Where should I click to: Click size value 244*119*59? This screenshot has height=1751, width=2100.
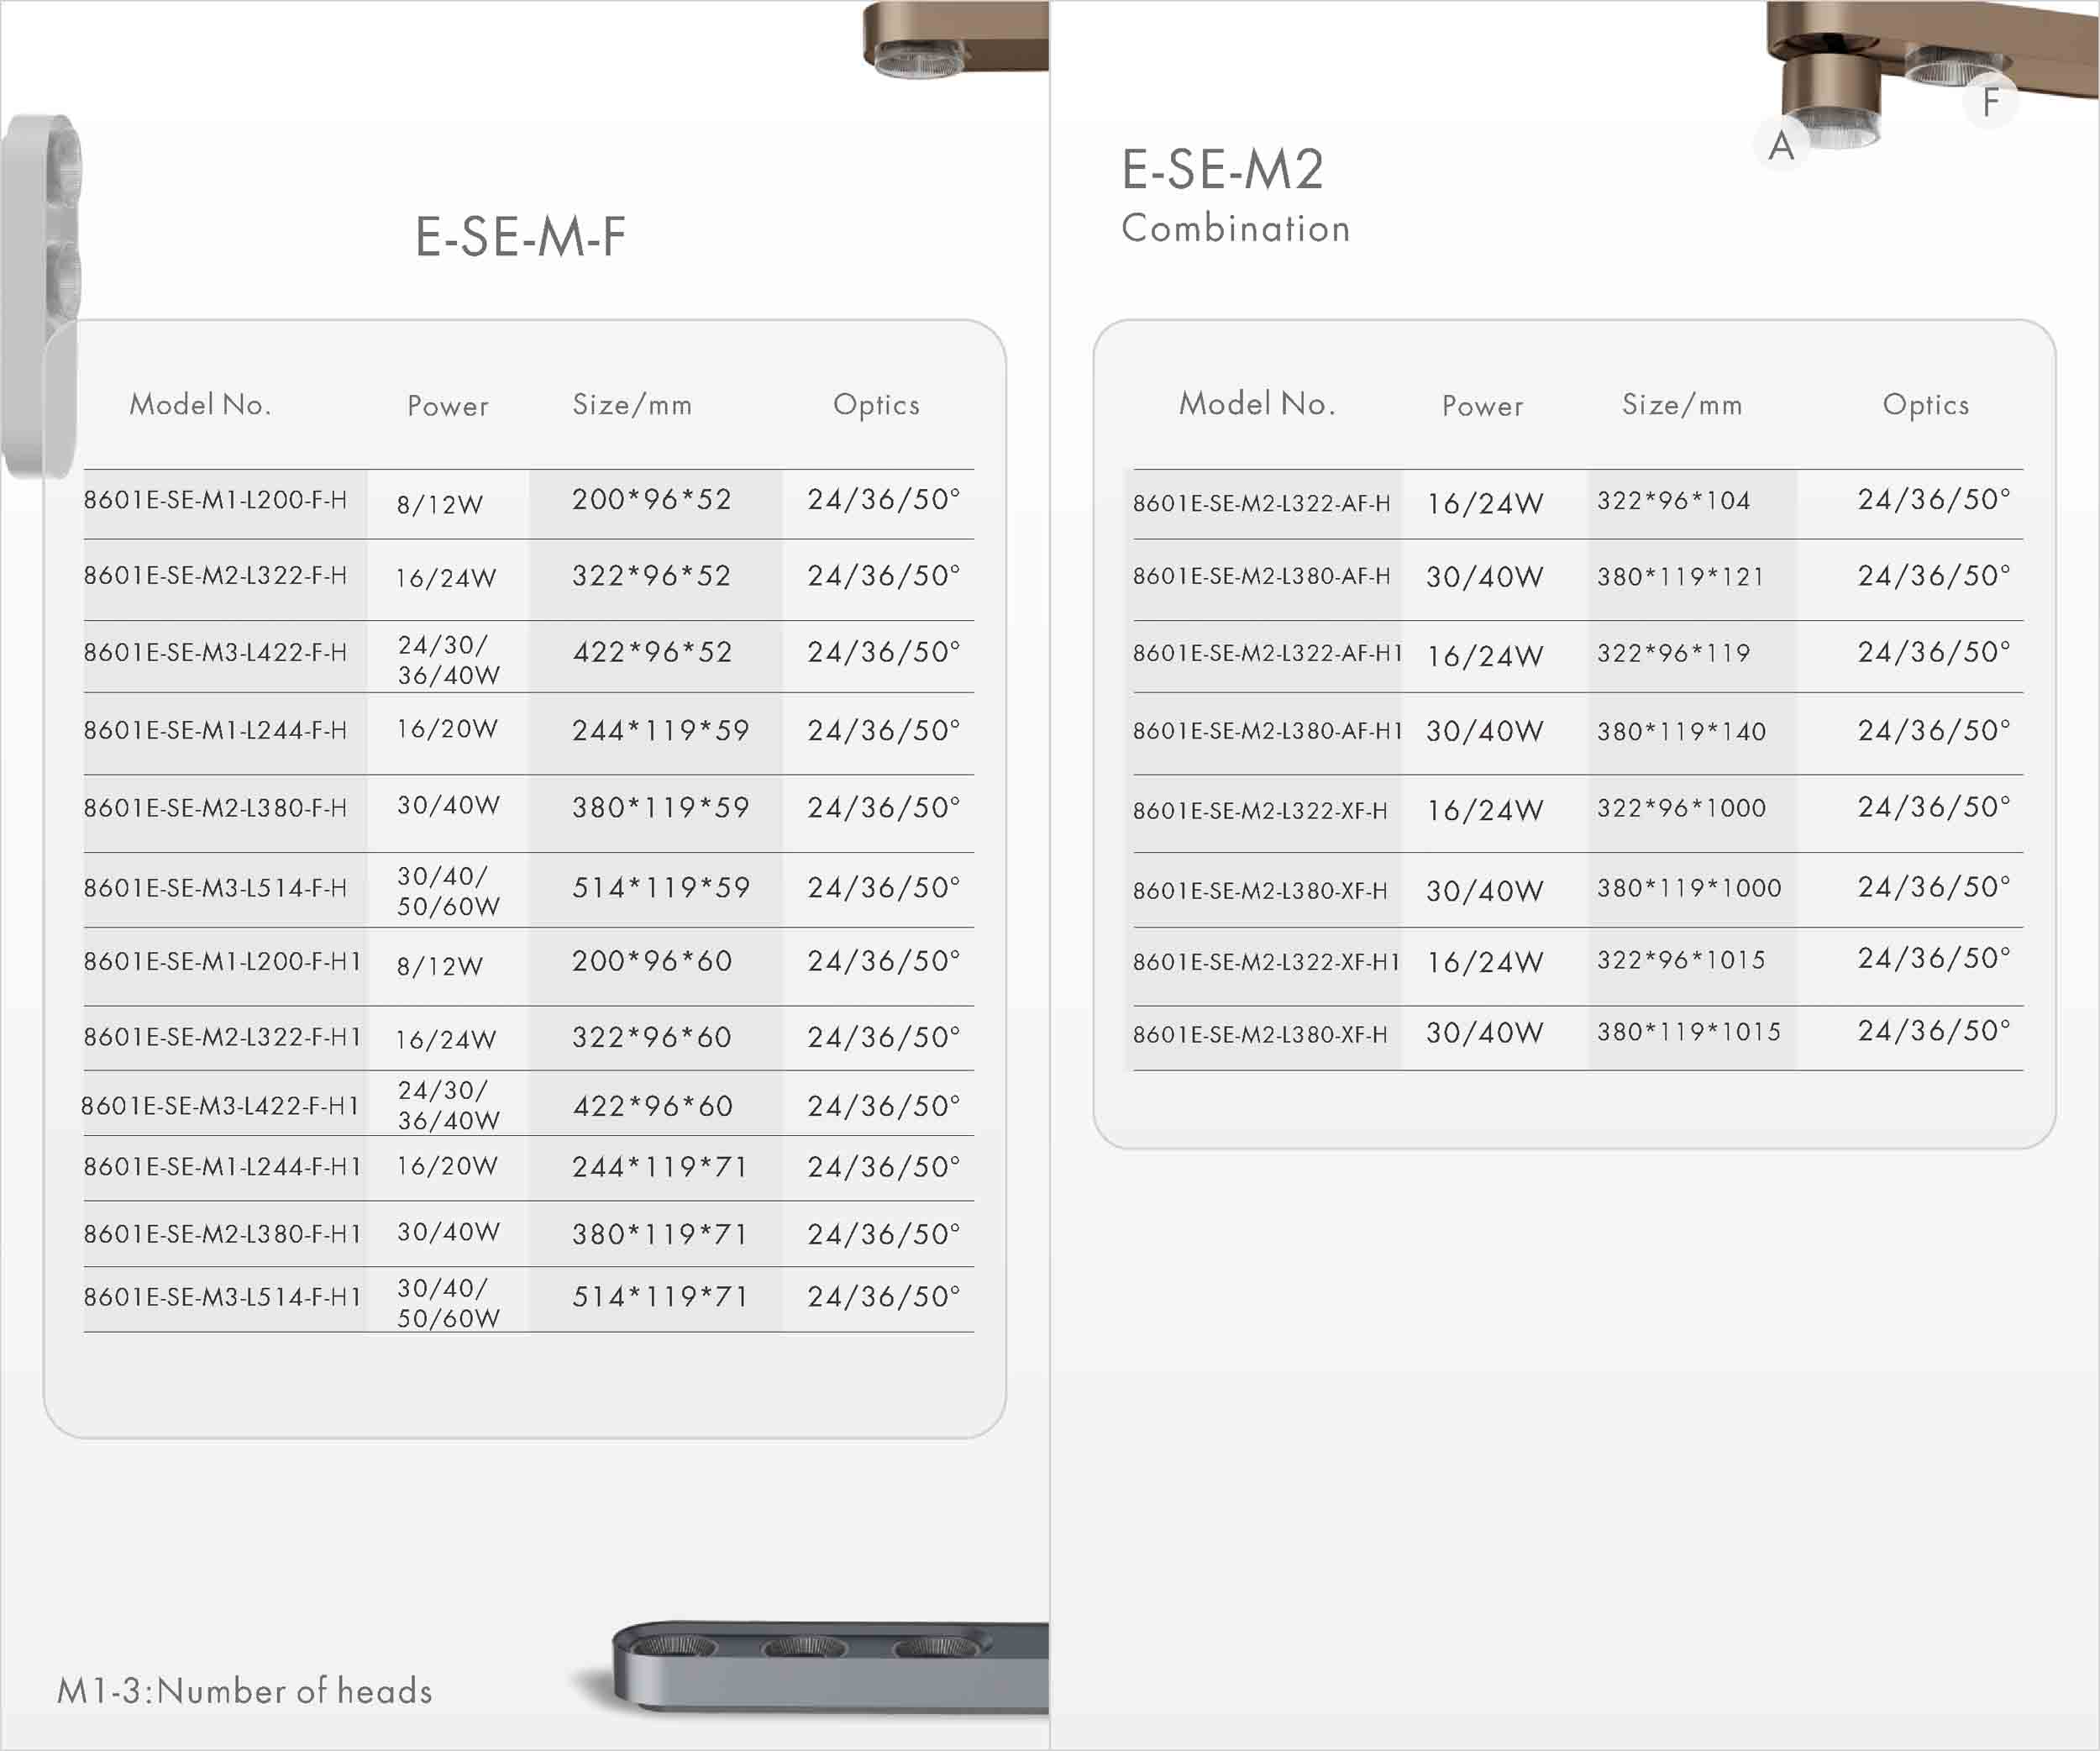660,731
